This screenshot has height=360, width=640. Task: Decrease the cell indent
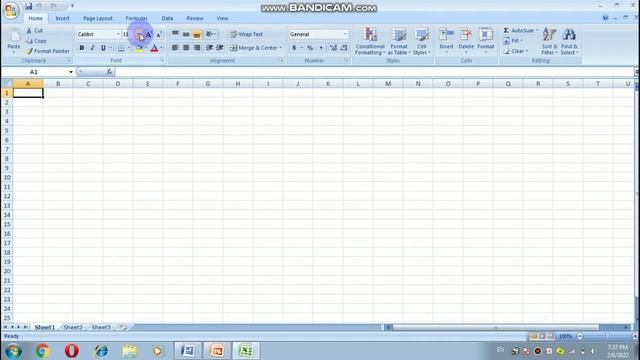(209, 48)
